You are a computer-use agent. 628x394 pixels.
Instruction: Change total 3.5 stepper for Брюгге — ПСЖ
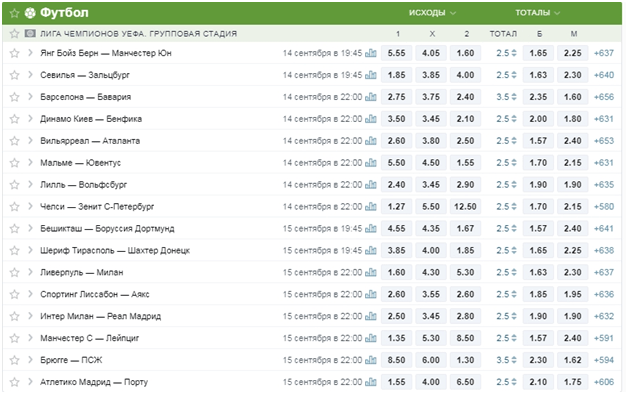[x=514, y=360]
